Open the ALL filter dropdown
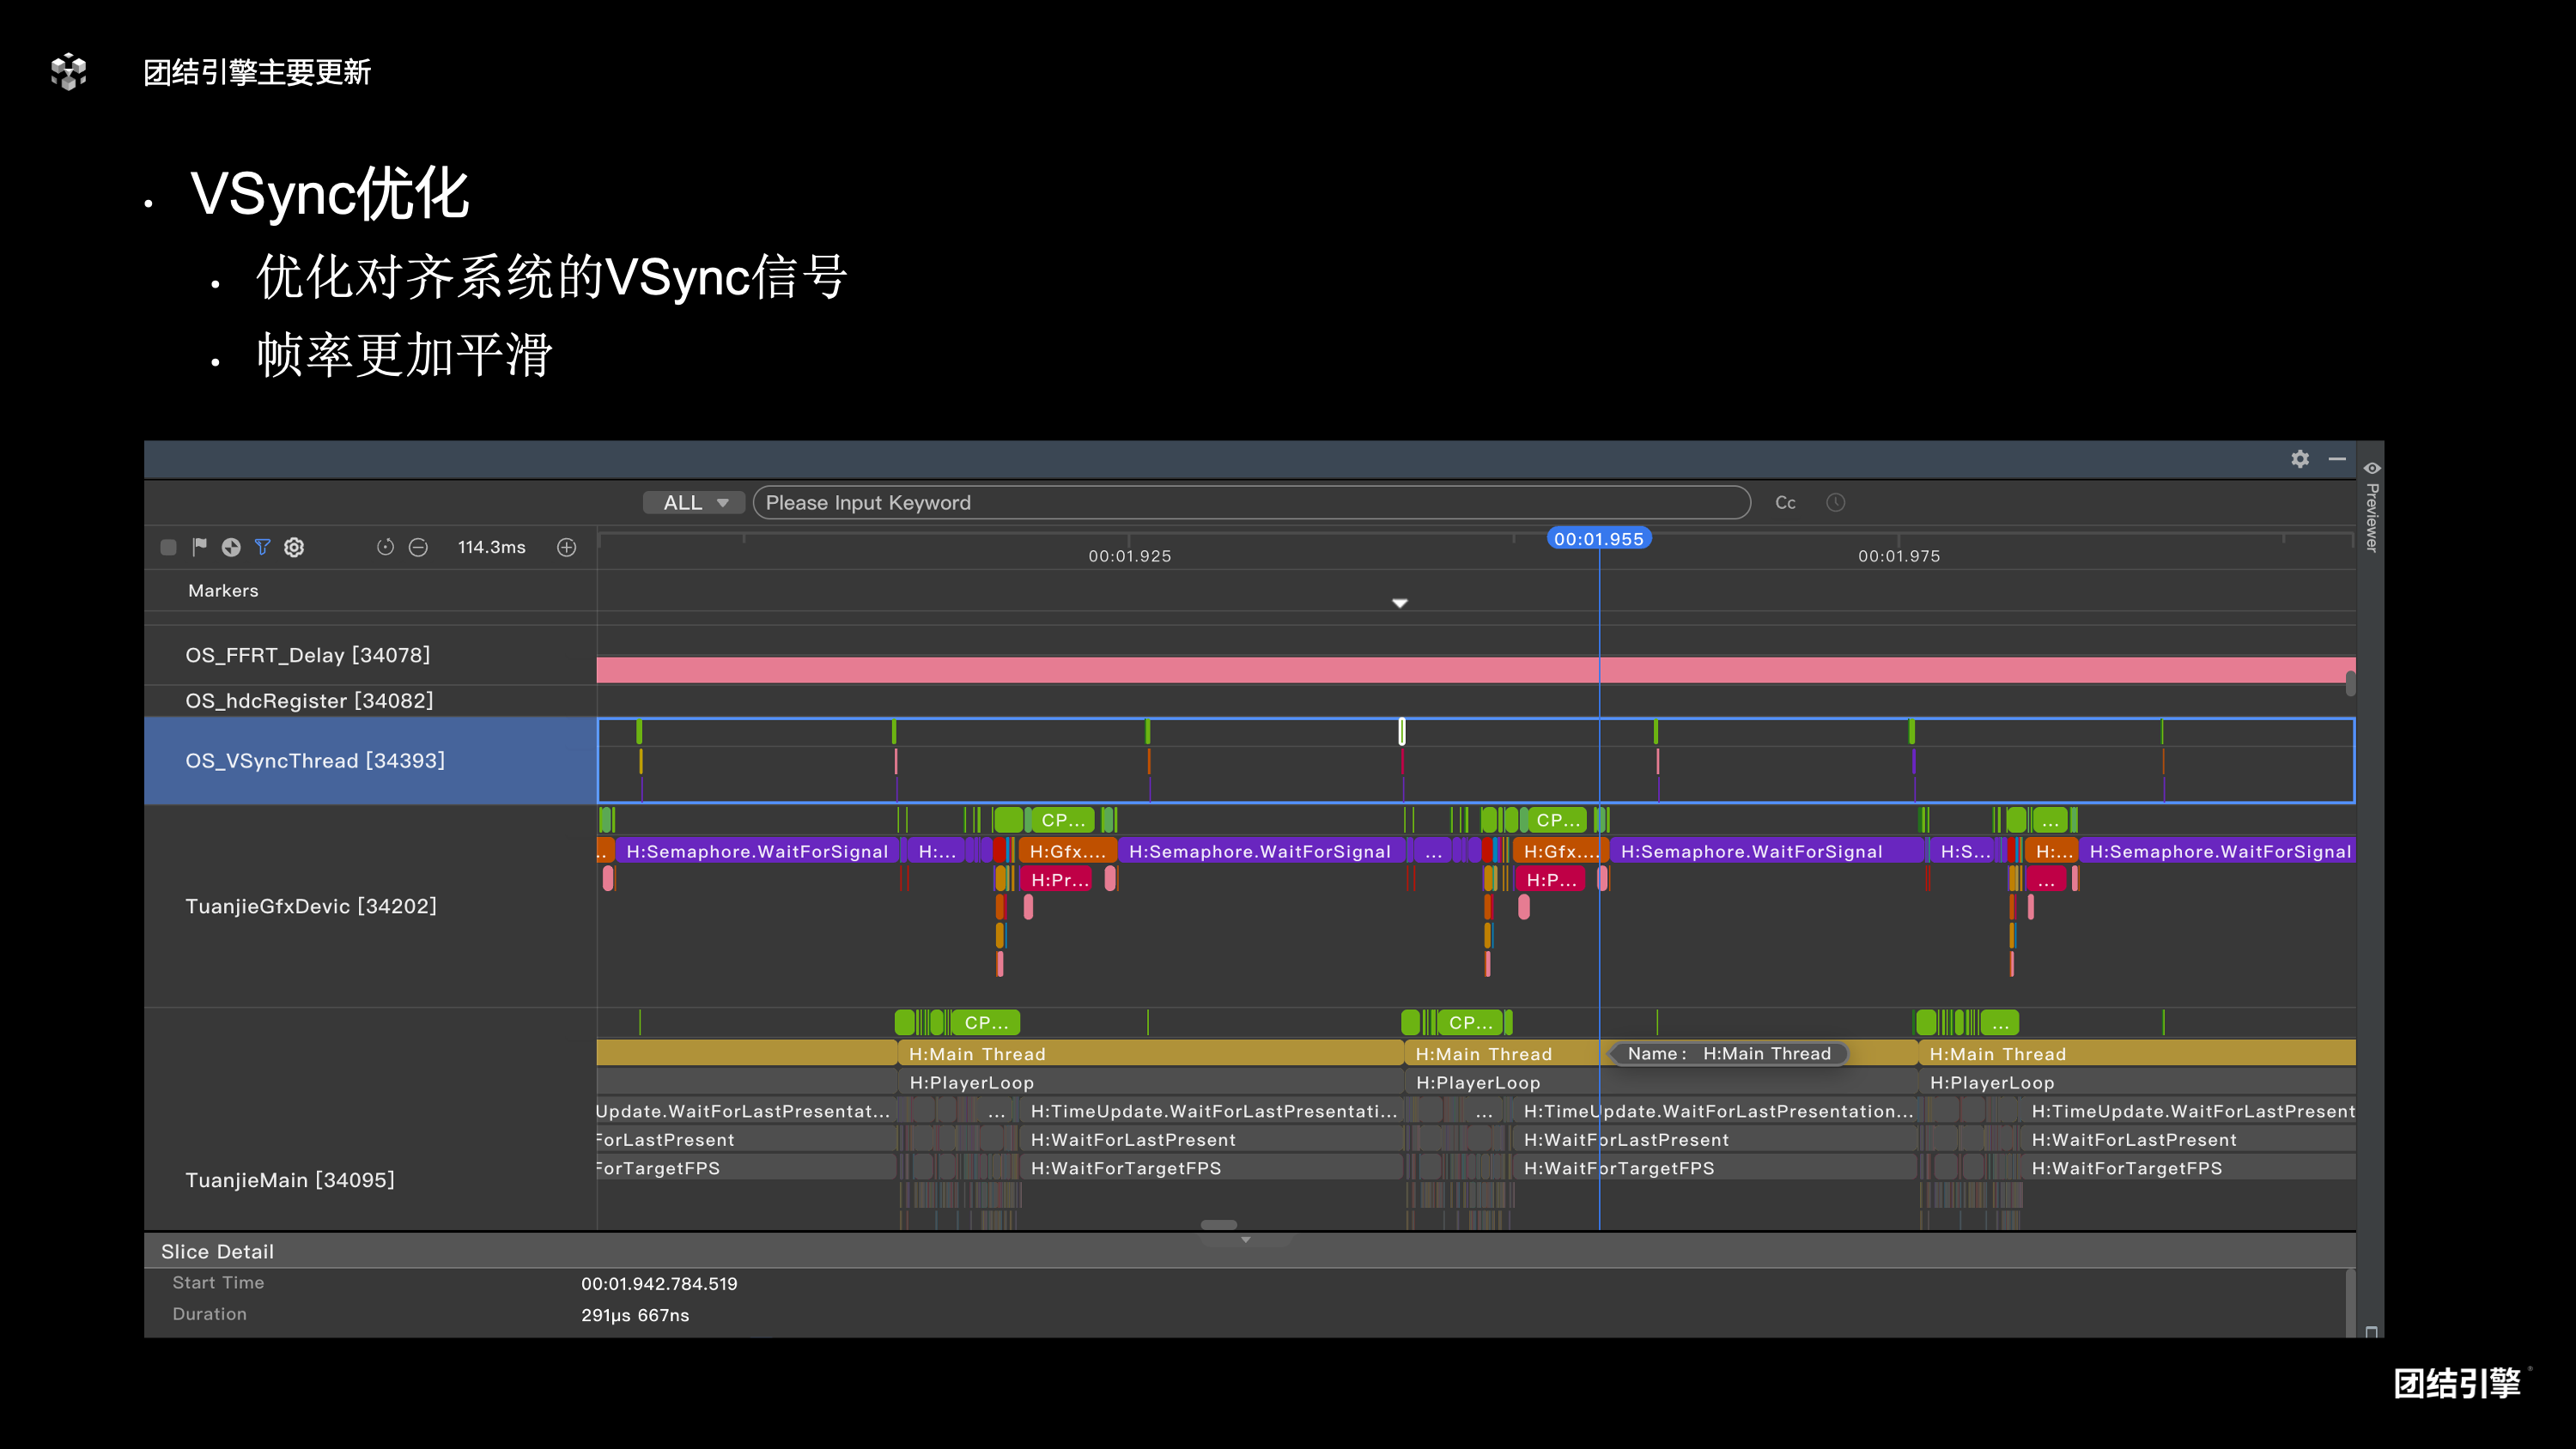 click(x=694, y=502)
